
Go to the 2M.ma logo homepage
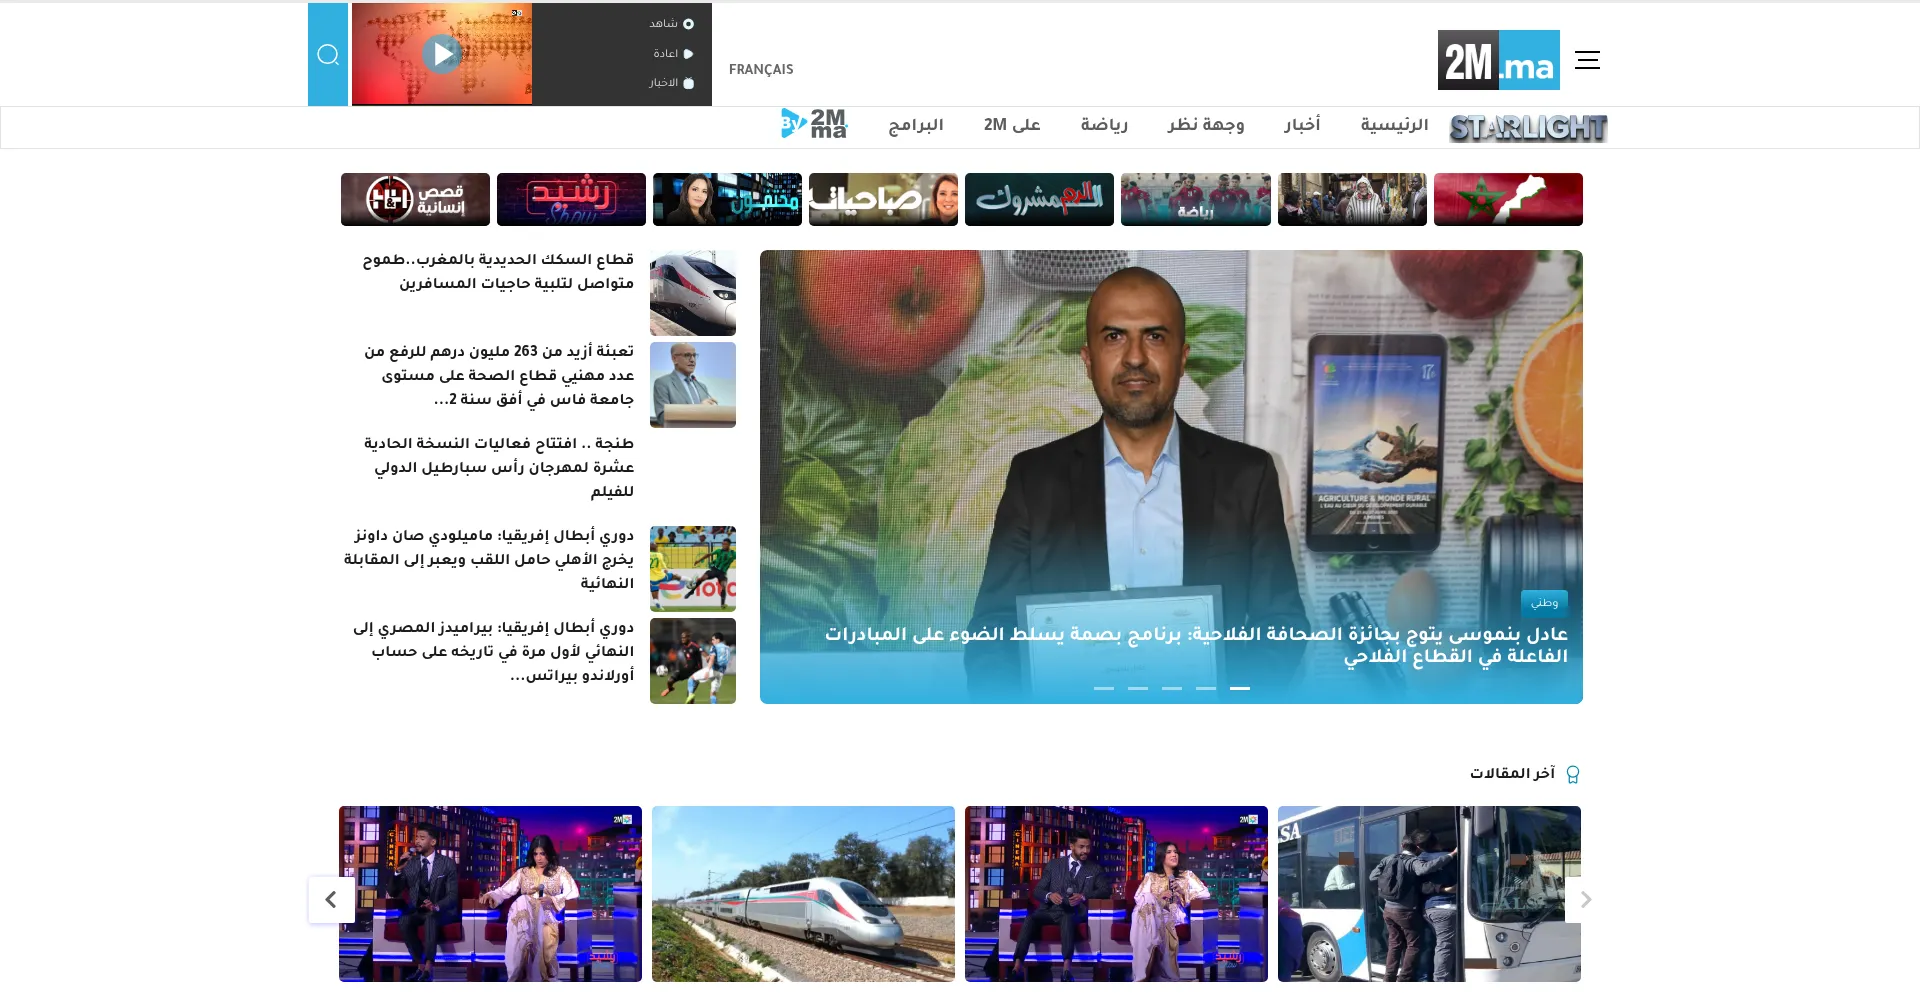tap(1498, 60)
